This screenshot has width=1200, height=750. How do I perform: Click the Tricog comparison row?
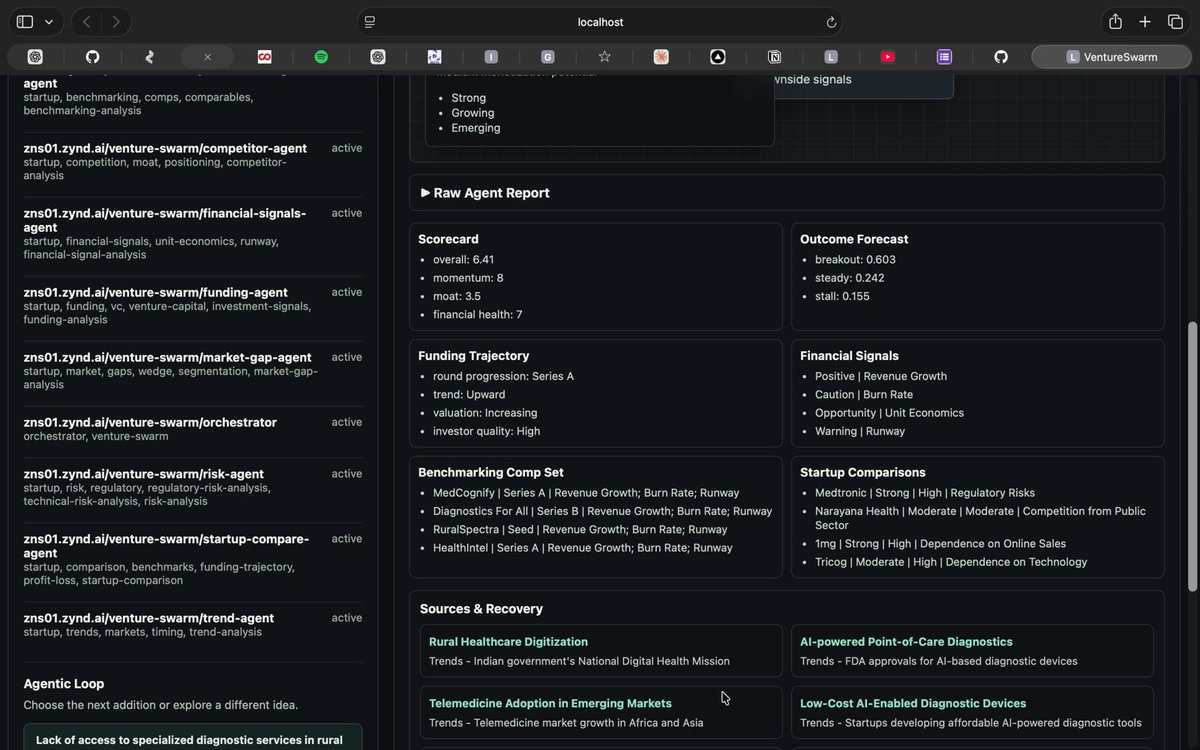[x=951, y=562]
